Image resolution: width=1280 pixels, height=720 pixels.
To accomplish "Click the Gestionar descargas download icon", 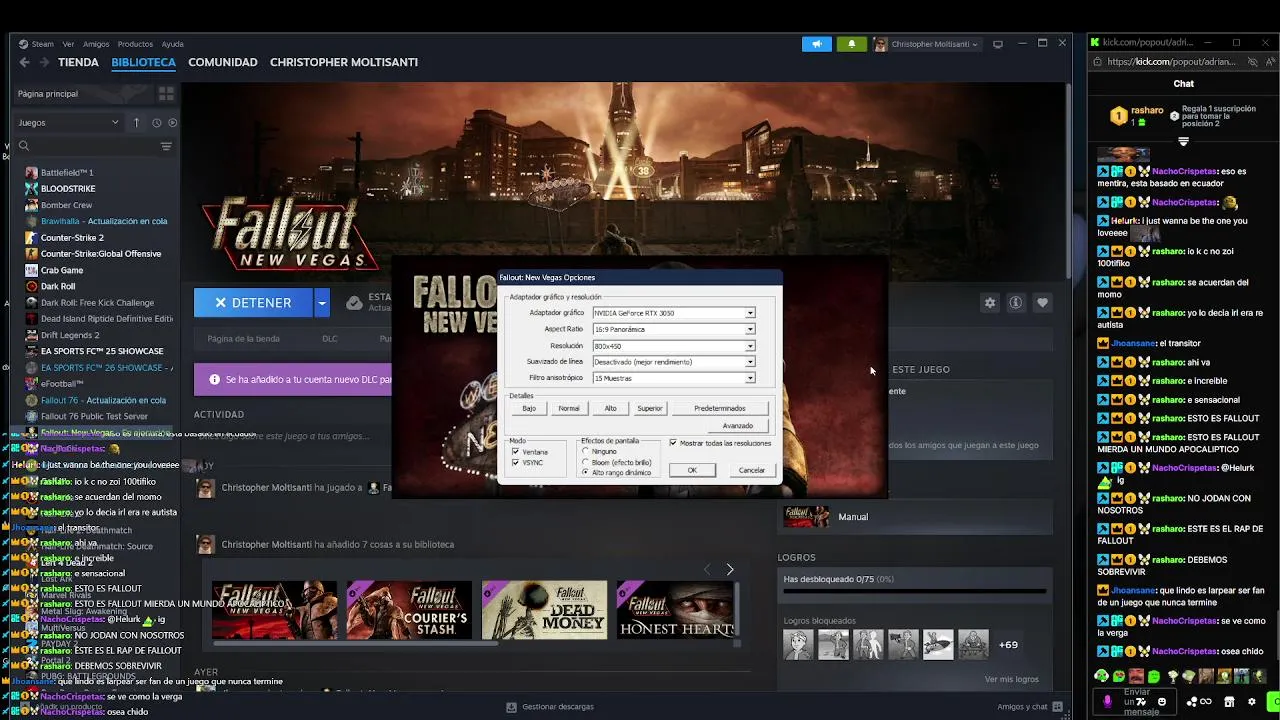I will pos(512,707).
